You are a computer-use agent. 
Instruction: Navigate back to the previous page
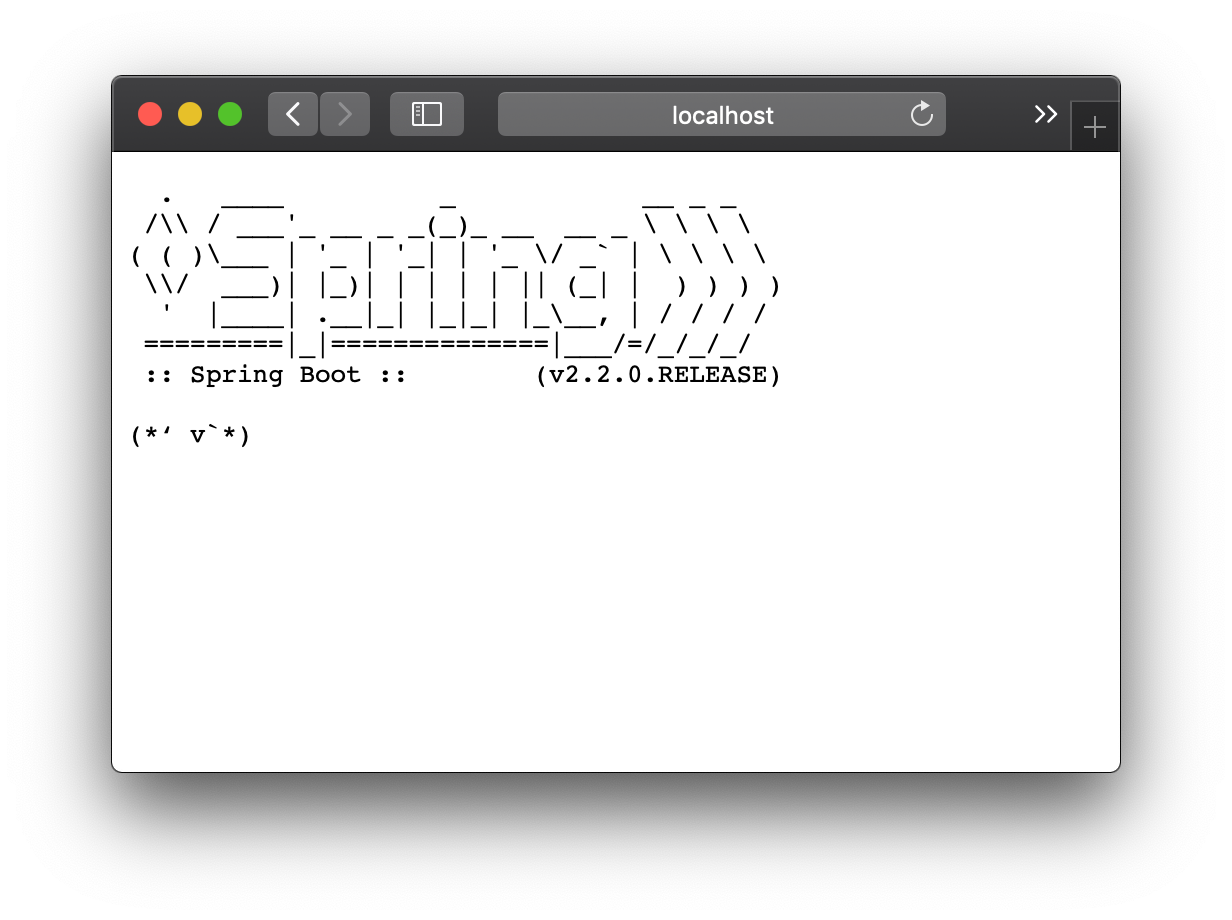point(292,114)
